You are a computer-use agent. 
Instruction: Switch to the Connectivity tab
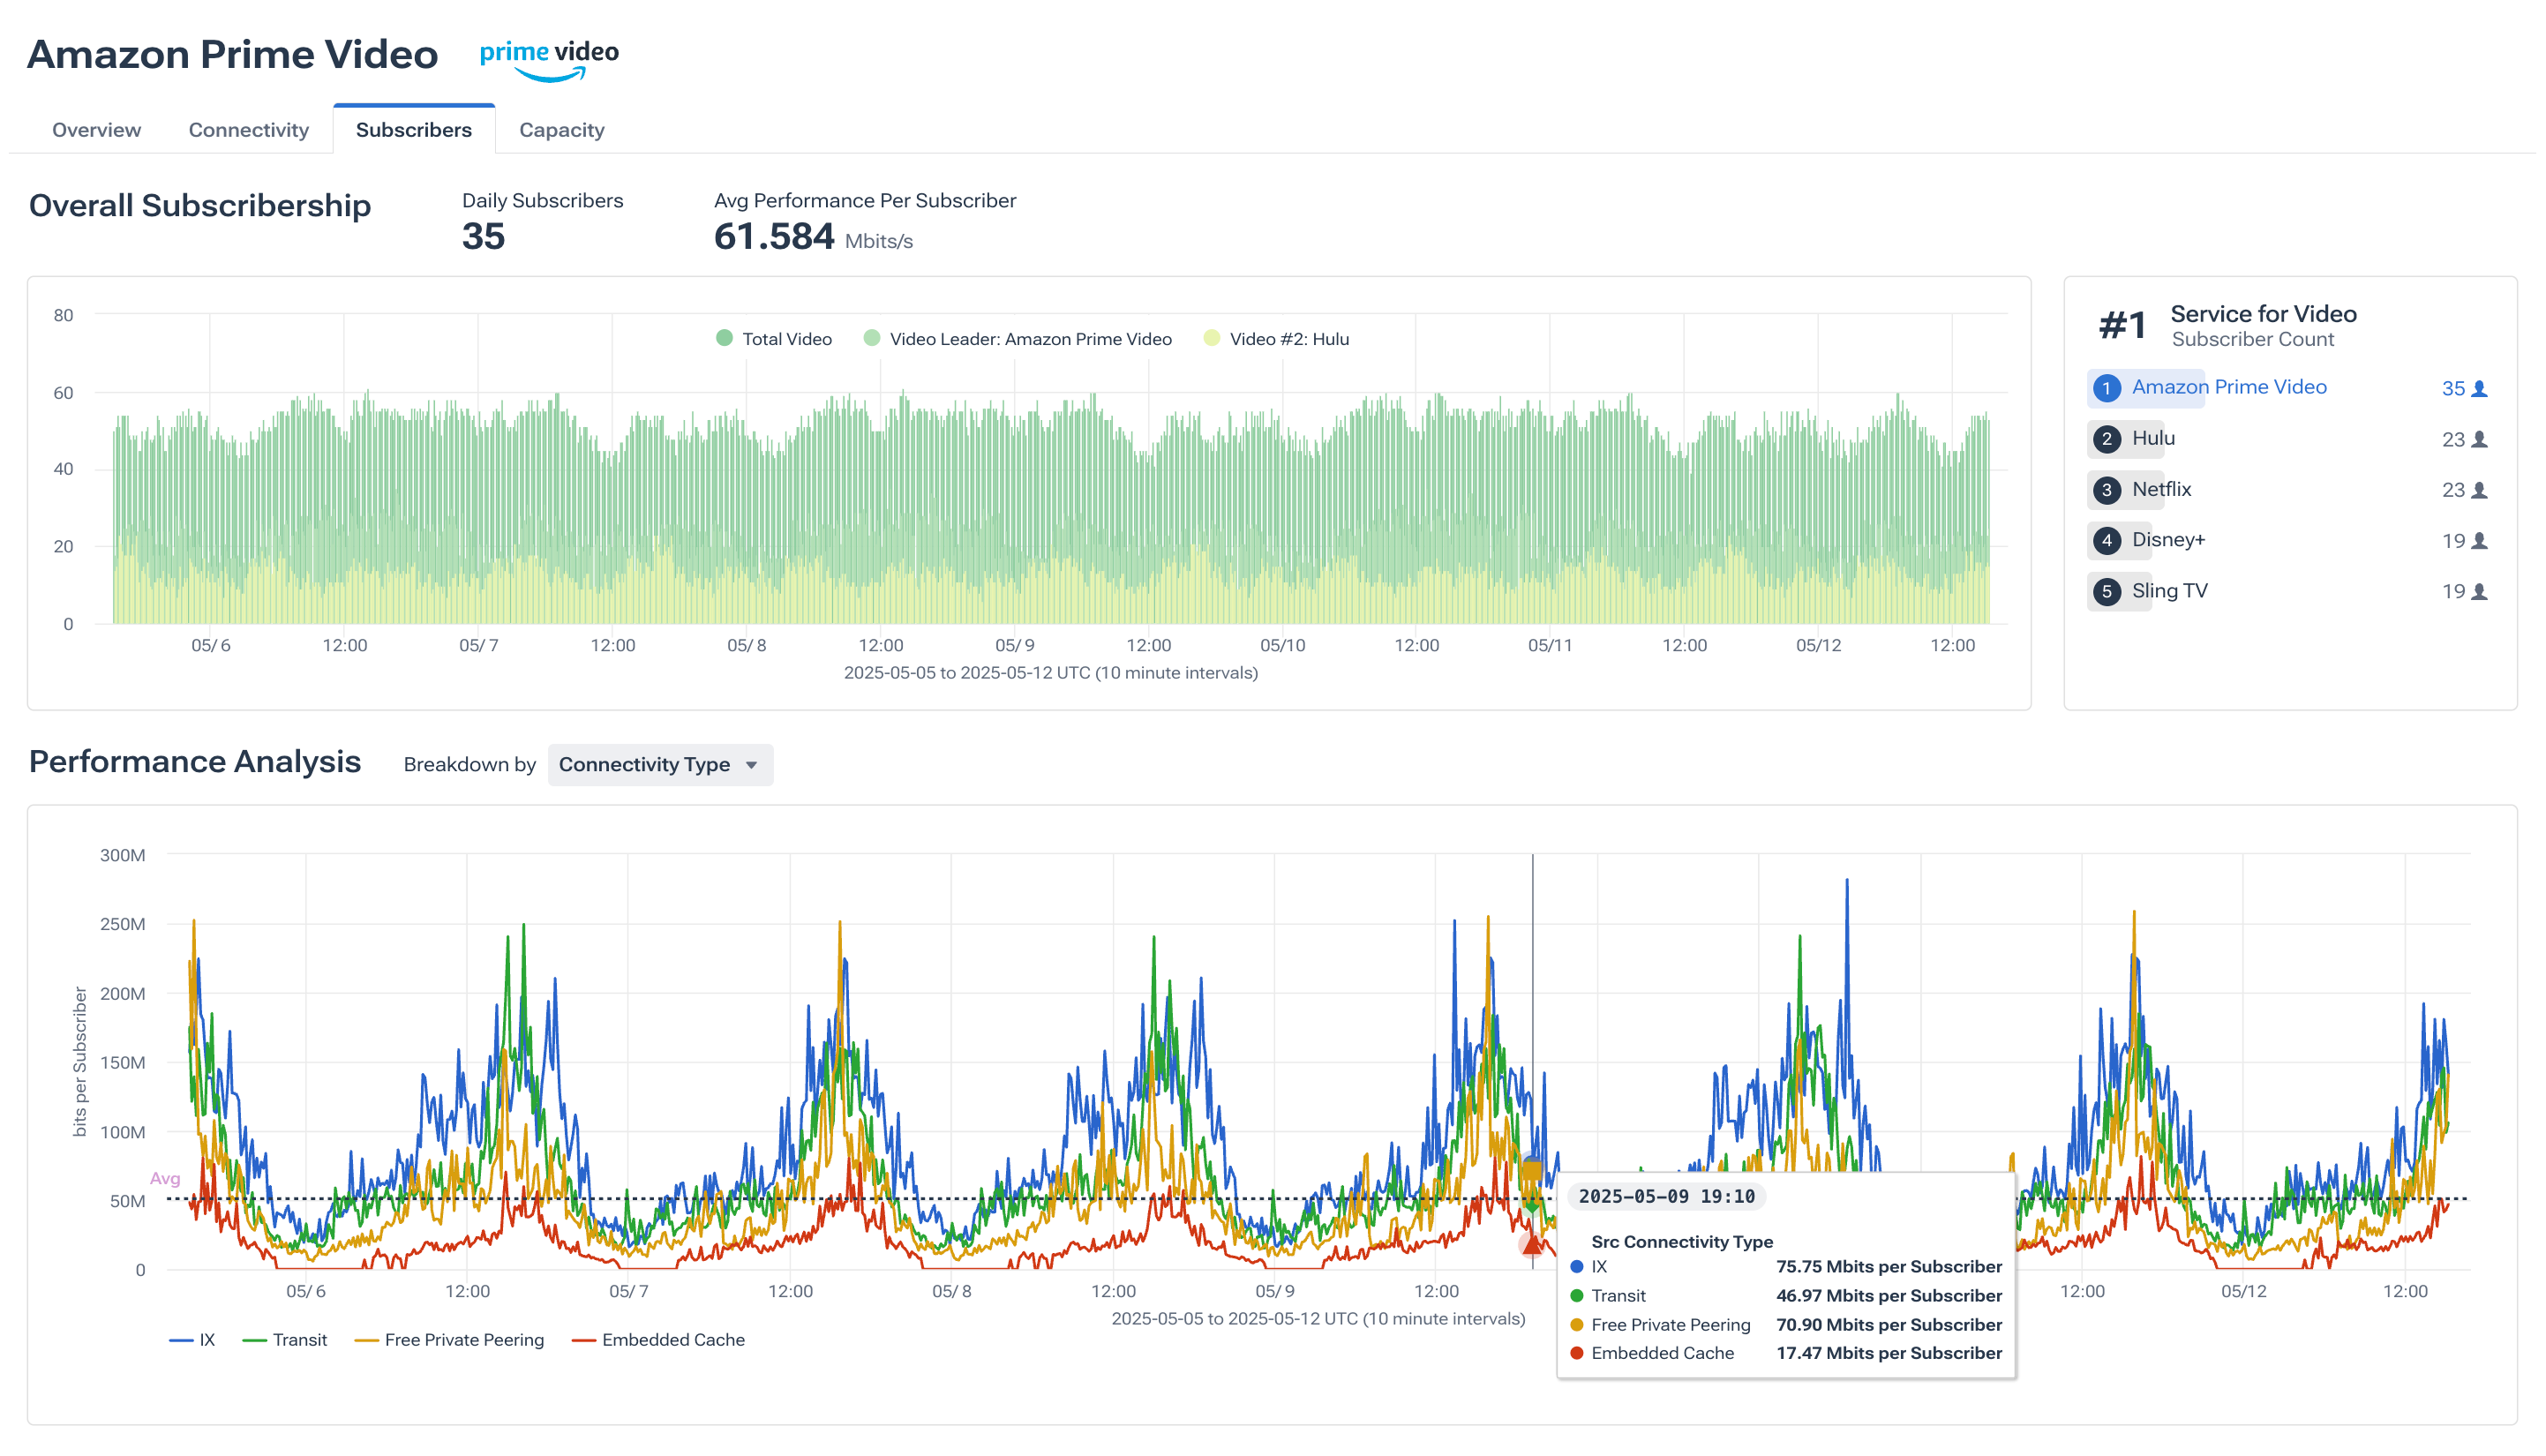248,130
